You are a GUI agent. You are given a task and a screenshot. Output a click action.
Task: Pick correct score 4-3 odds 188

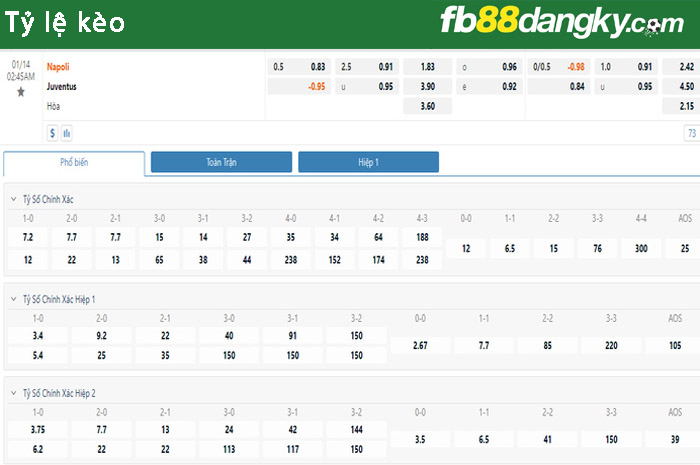point(422,237)
